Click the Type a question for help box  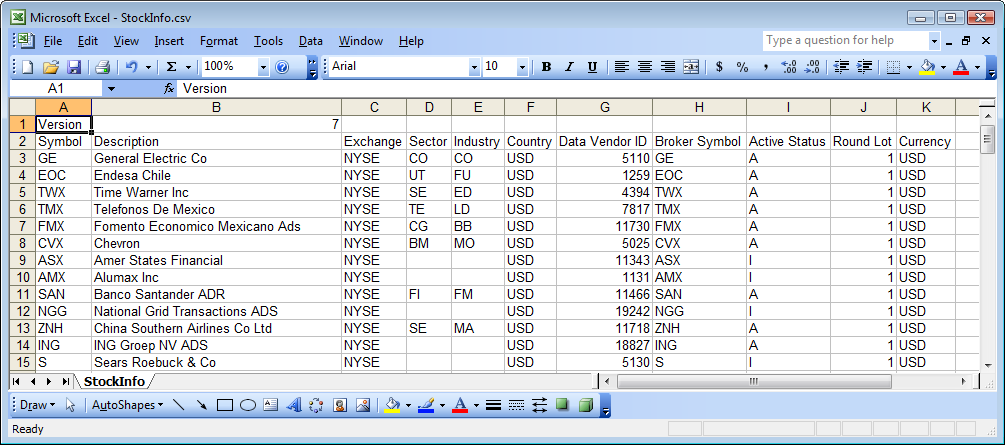(x=845, y=40)
